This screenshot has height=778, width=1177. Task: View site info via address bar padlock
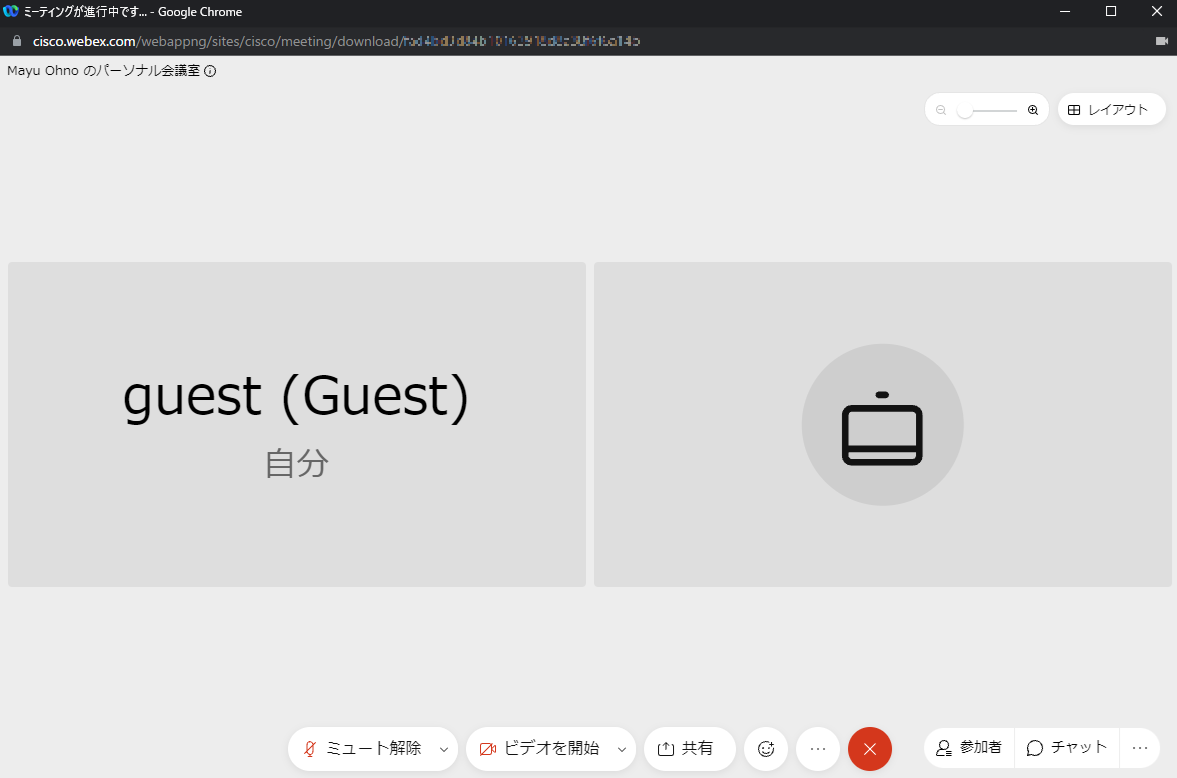(x=16, y=41)
